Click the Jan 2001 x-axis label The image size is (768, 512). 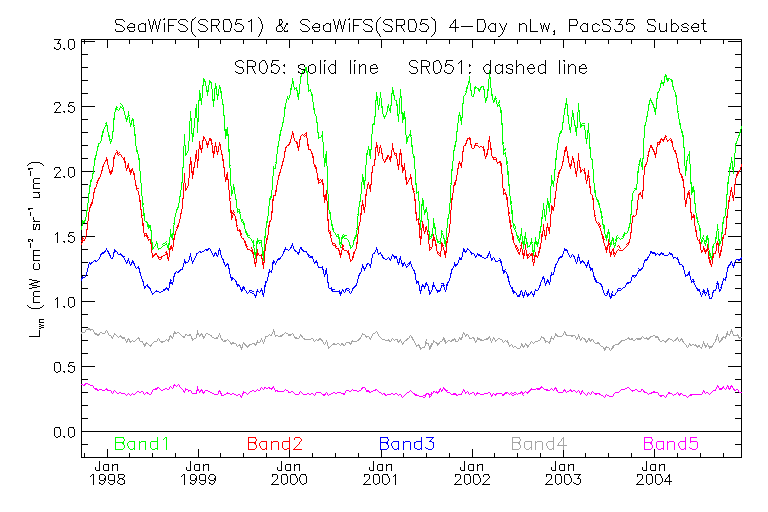point(381,473)
